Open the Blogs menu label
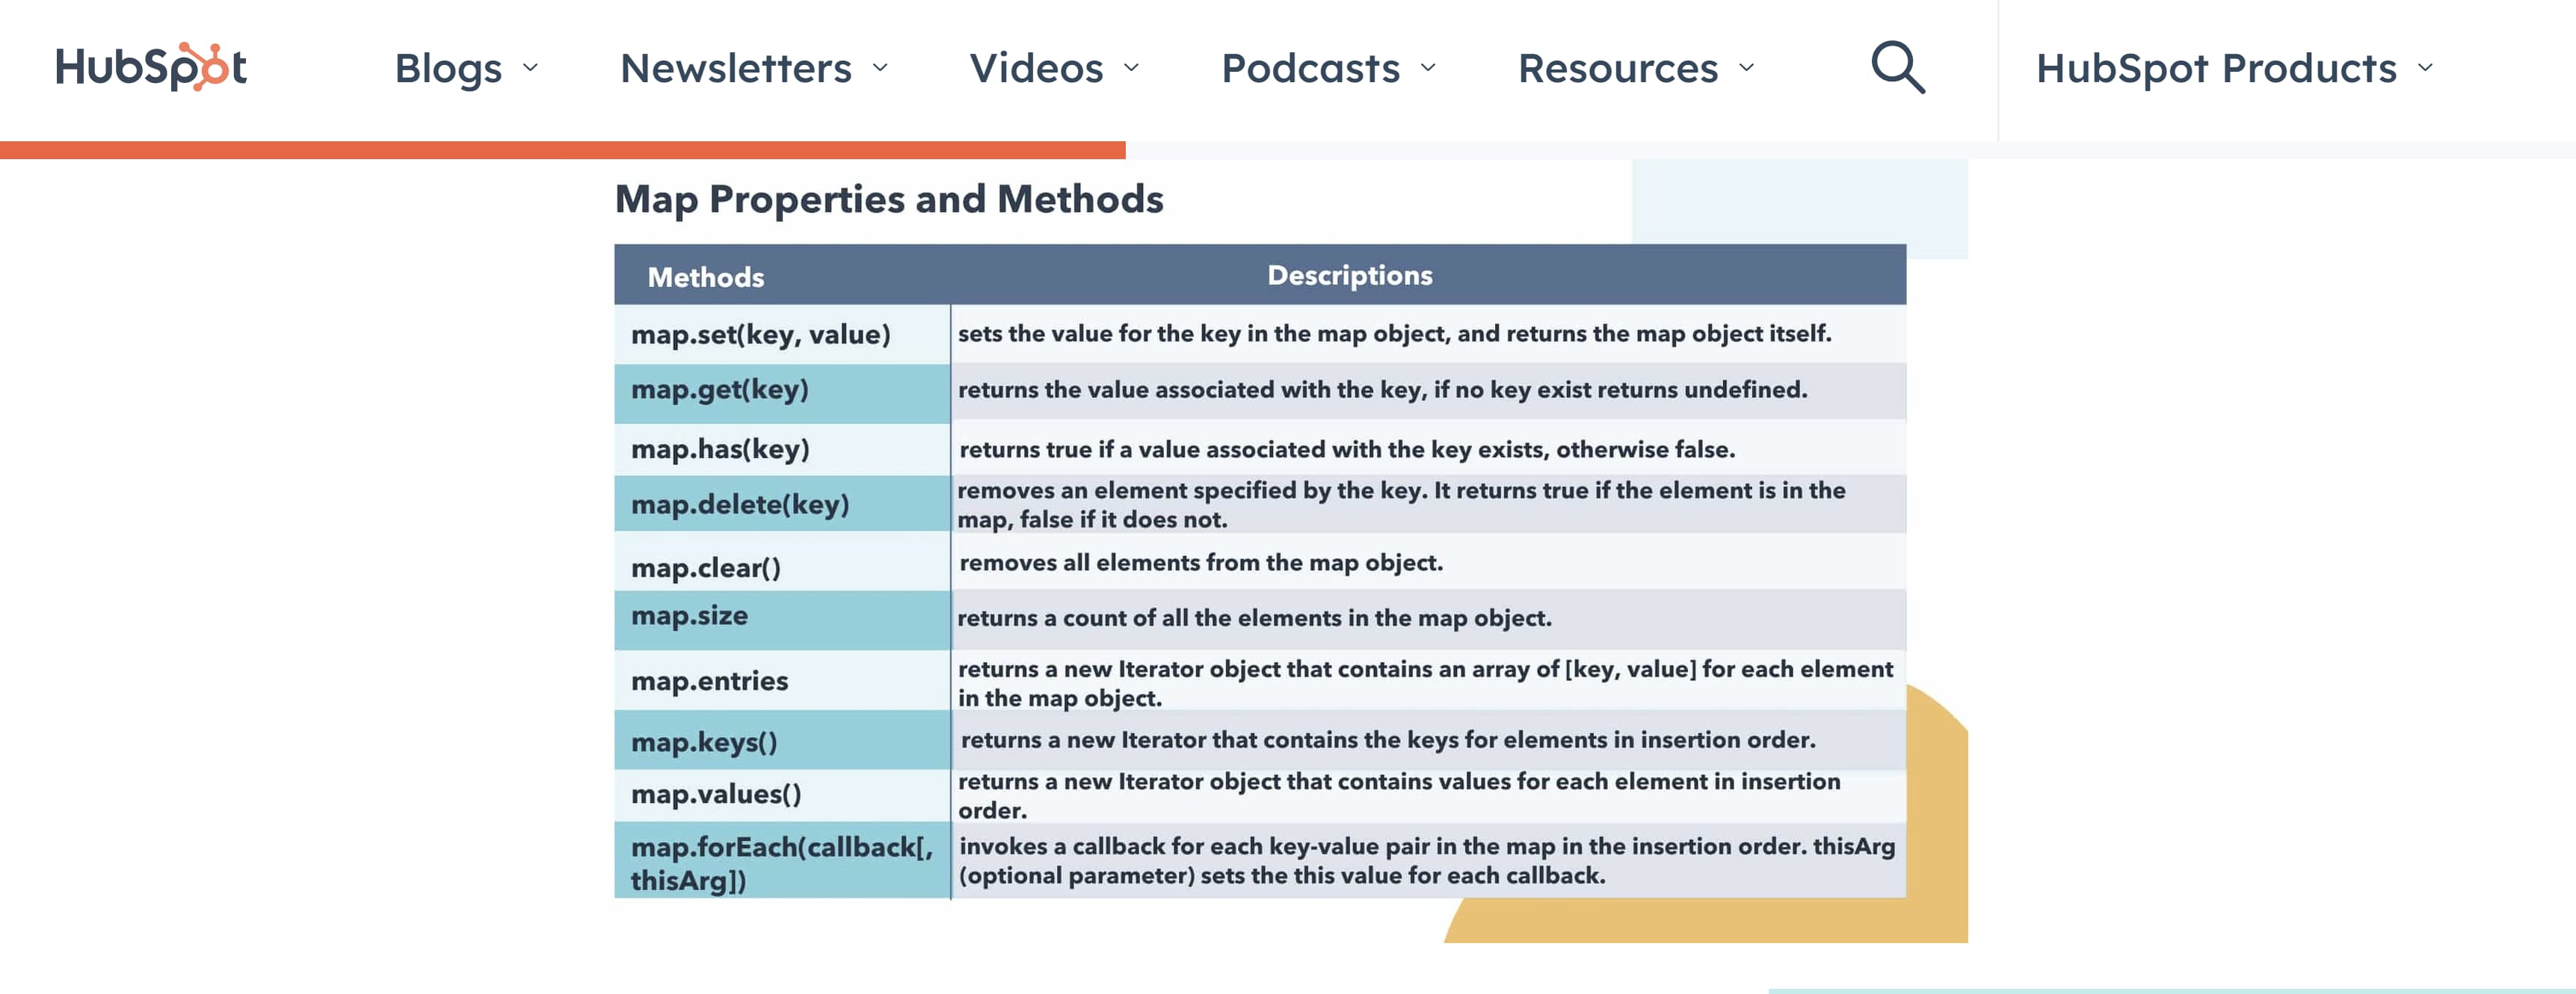 point(448,68)
